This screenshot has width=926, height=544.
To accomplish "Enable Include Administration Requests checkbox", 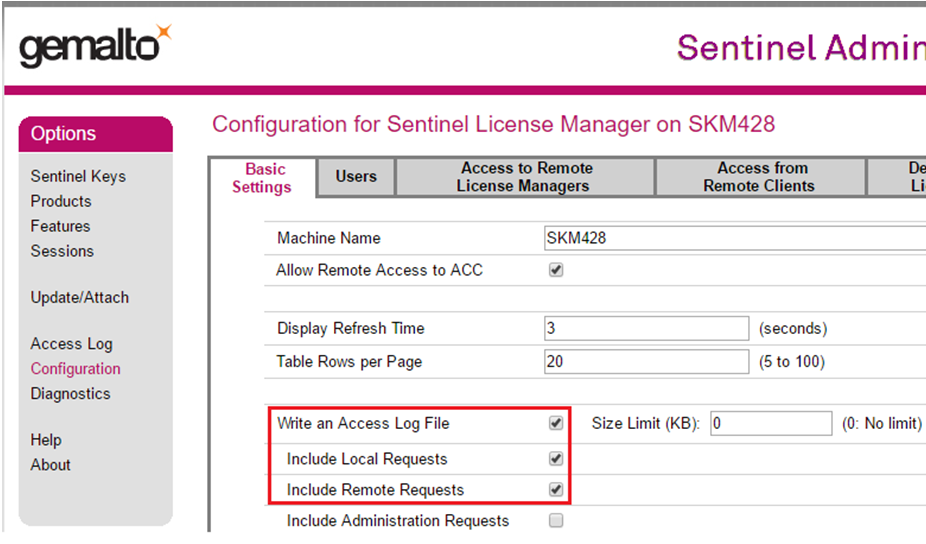I will 557,520.
